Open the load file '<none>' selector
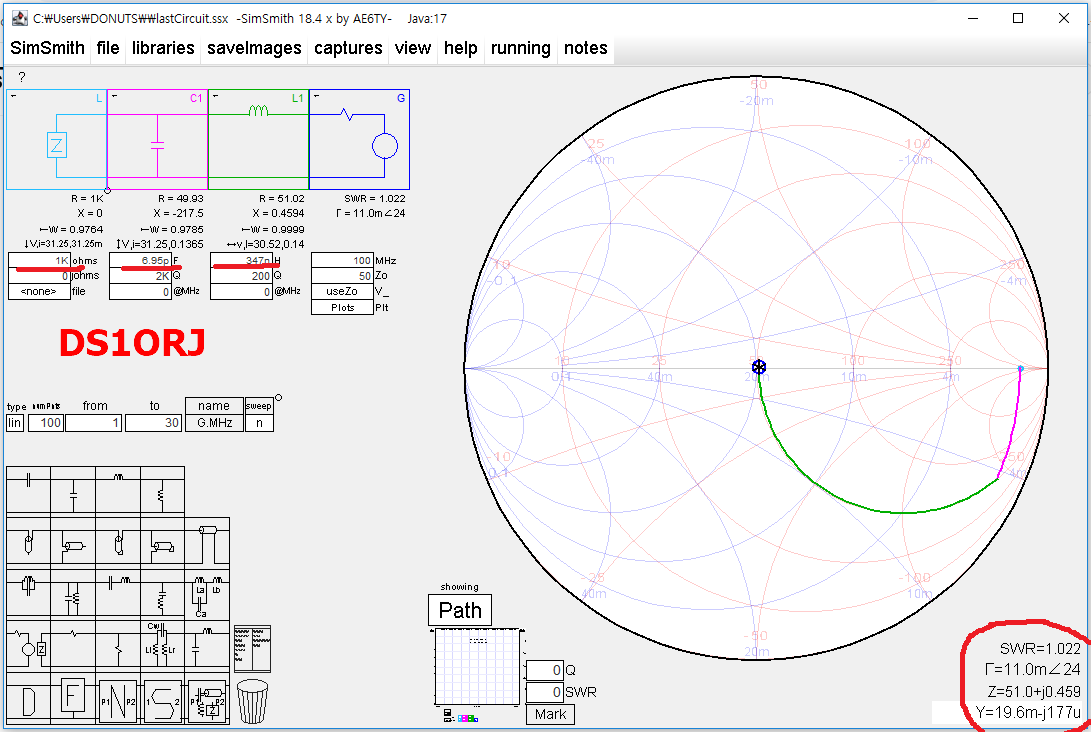Viewport: 1091px width, 732px height. [39, 292]
